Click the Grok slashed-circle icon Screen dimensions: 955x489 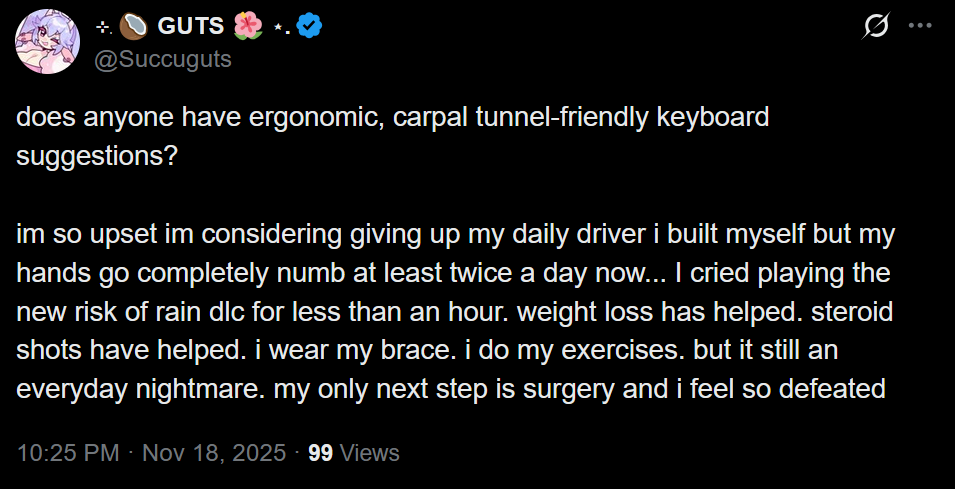(x=875, y=27)
